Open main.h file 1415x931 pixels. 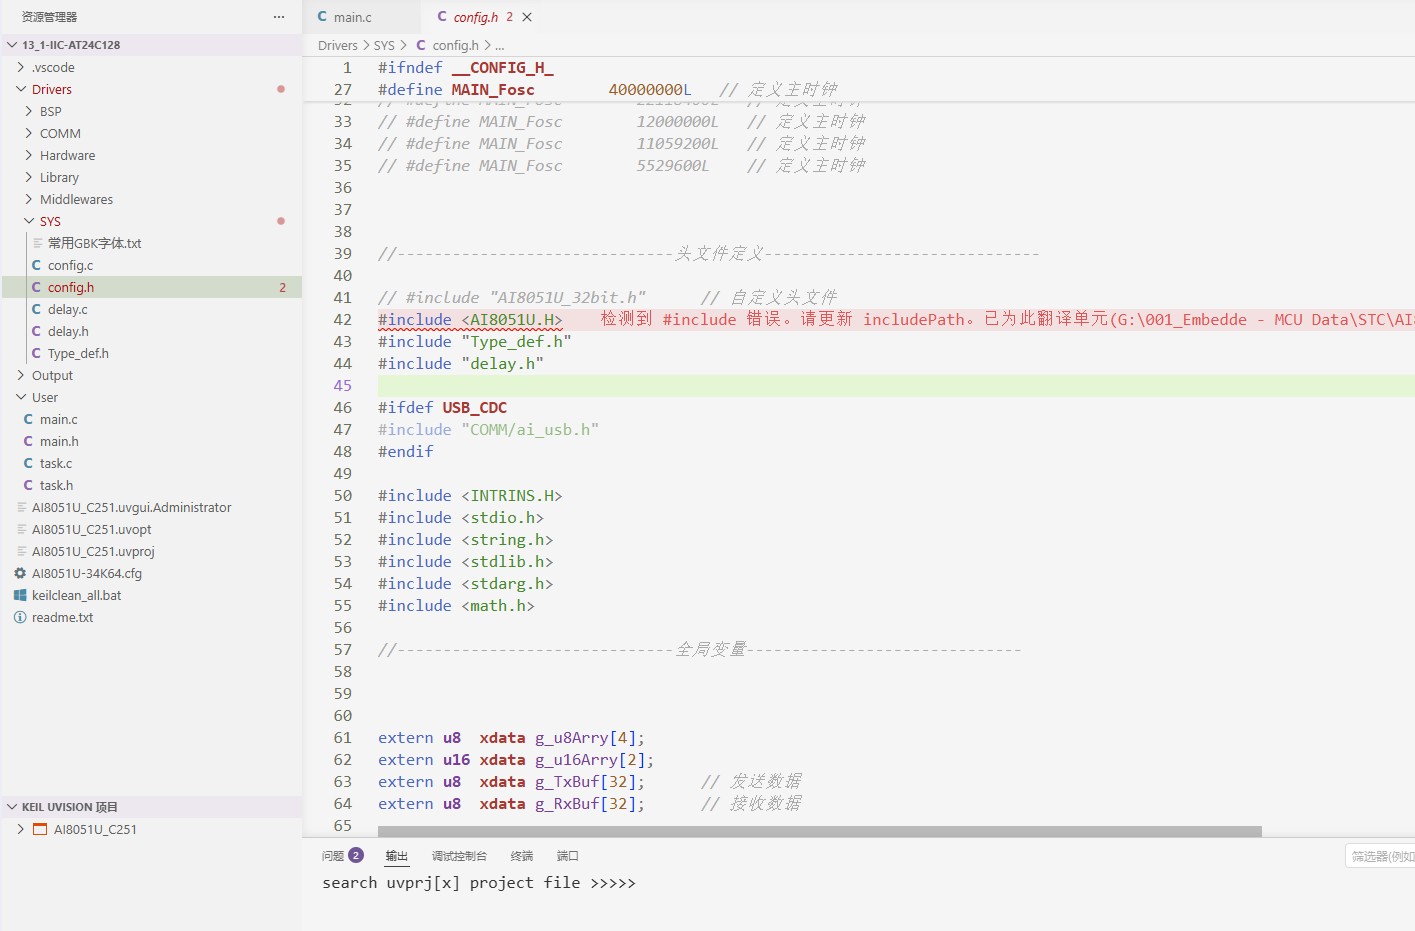[x=152, y=441]
